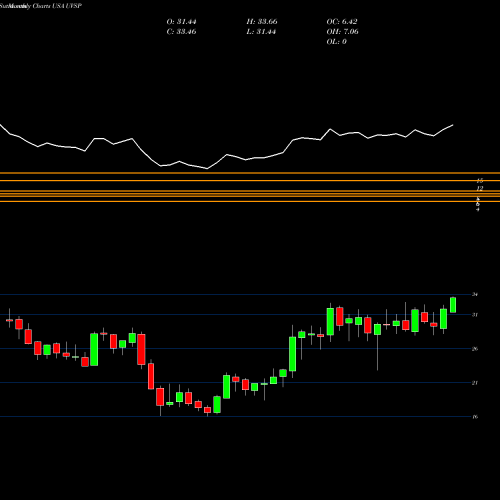Click the 31 price axis label
Viewport: 500px width, 500px height.
tap(475, 315)
